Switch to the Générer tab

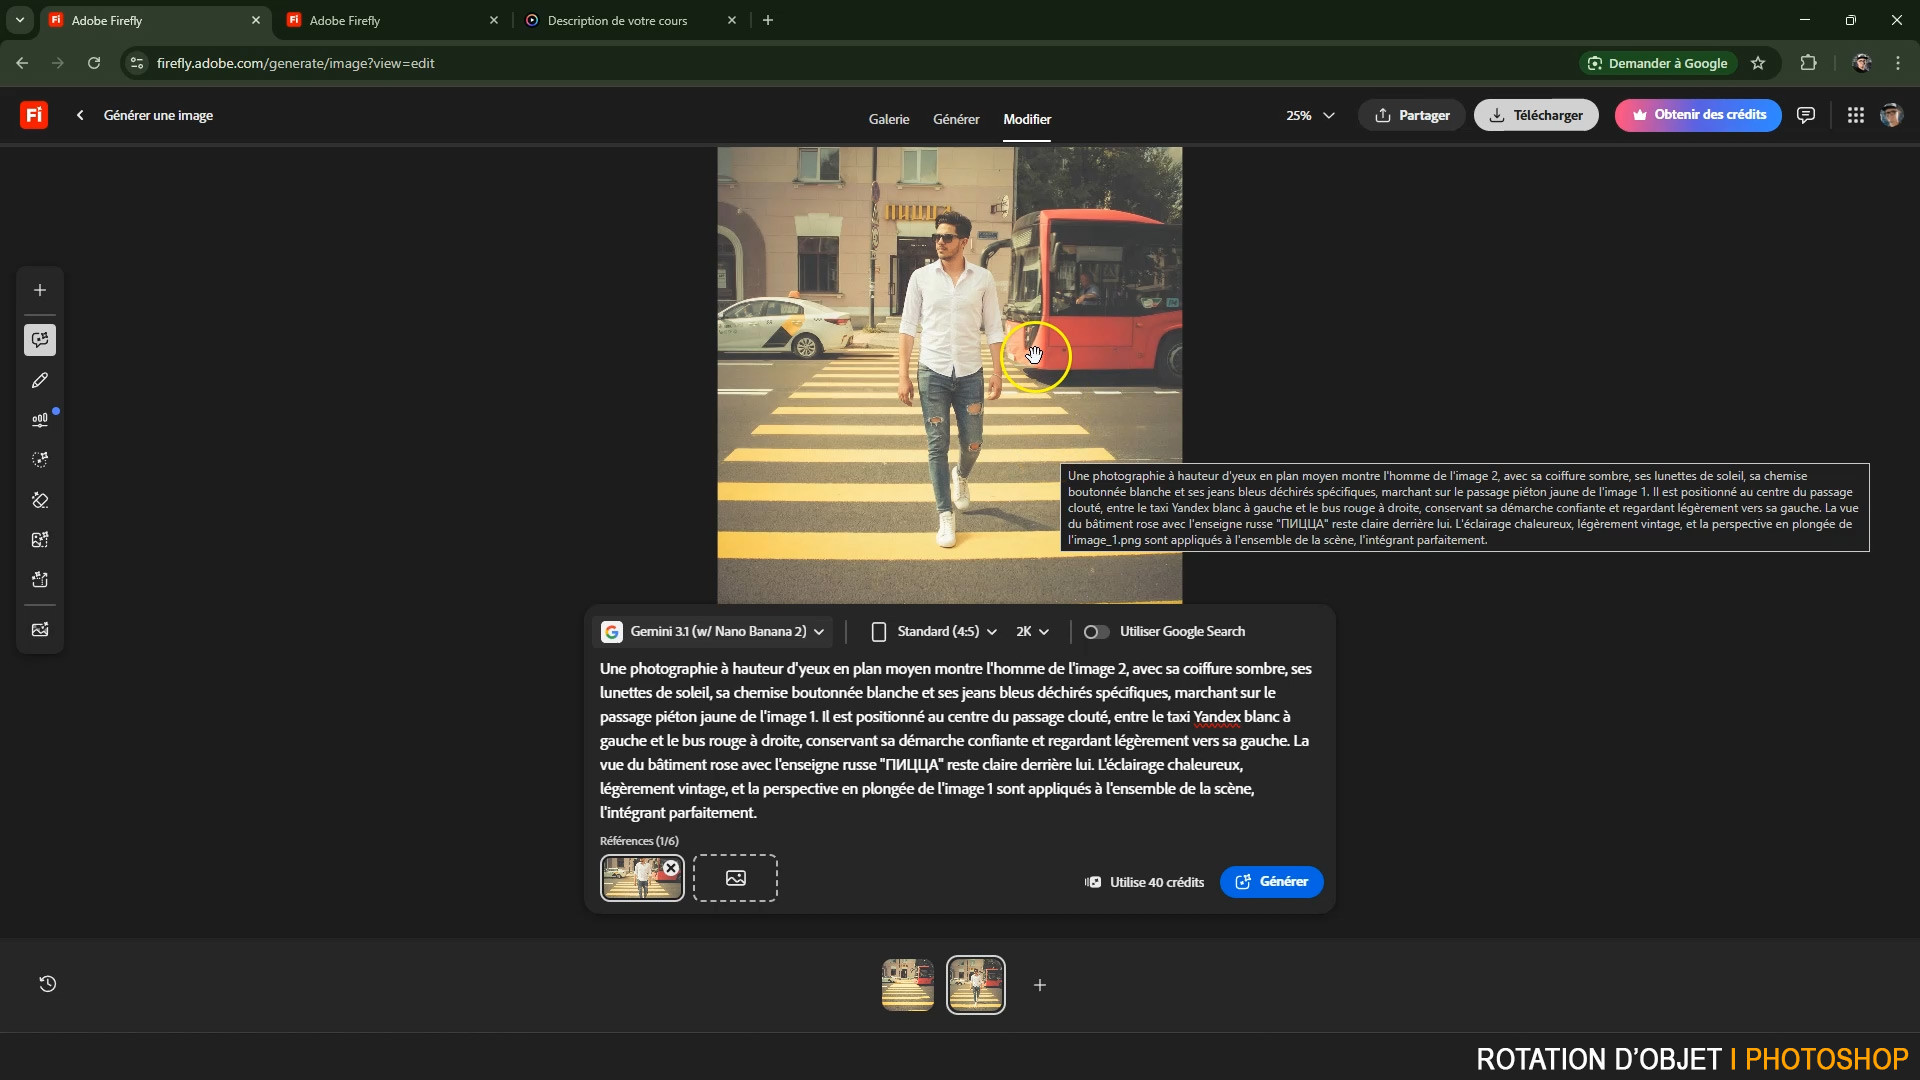955,119
